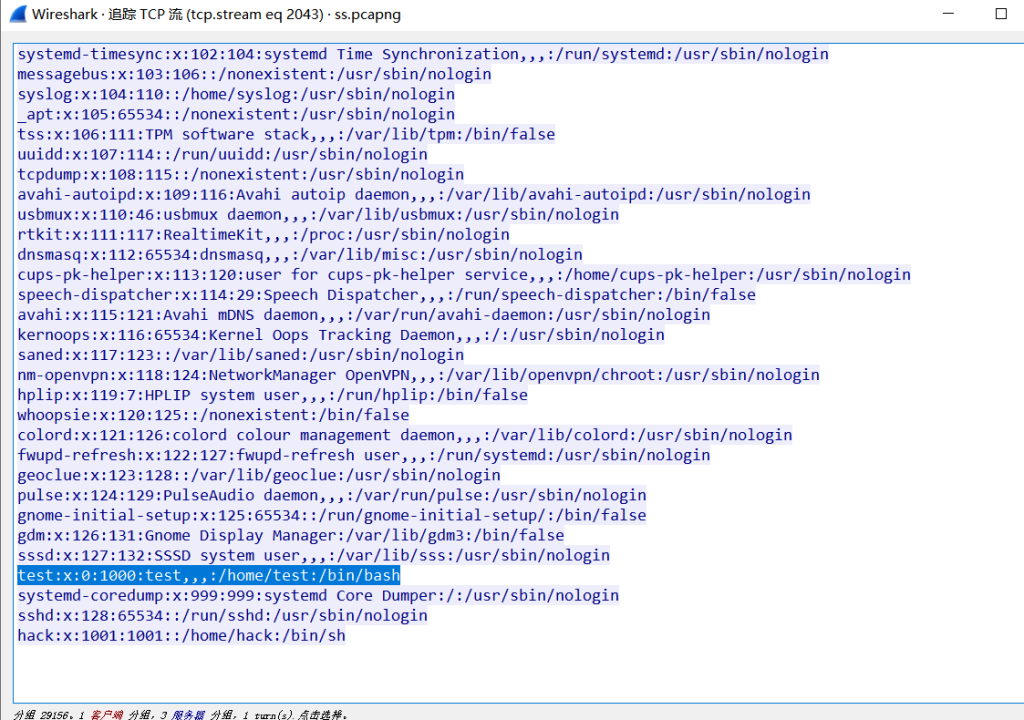This screenshot has width=1024, height=720.
Task: Click the pulse PulseAudio daemon line
Action: tap(331, 495)
